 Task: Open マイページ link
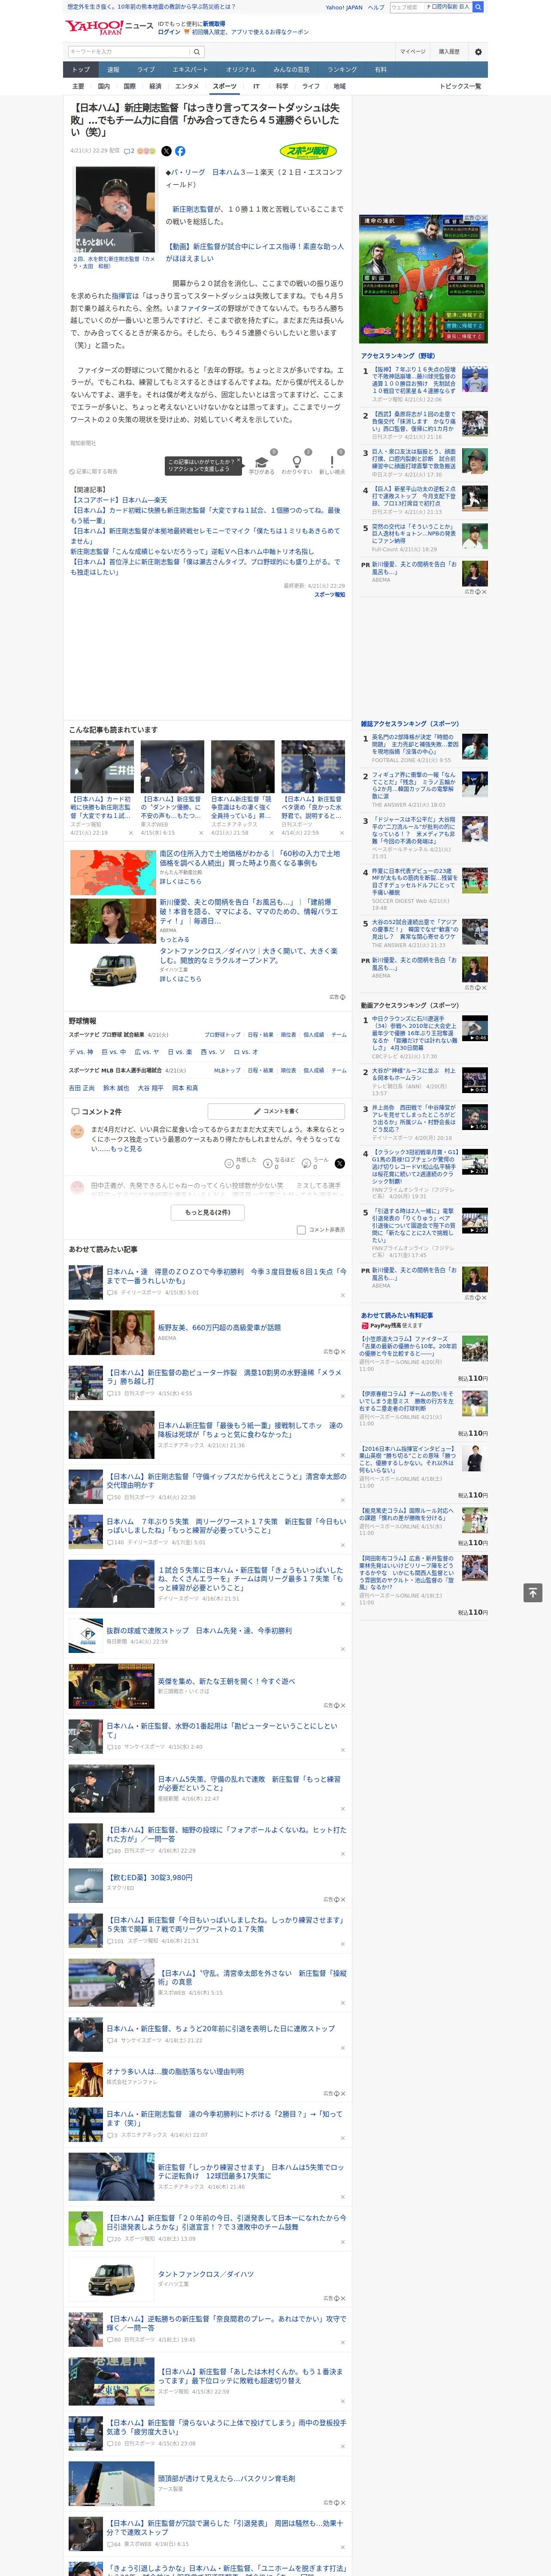413,51
